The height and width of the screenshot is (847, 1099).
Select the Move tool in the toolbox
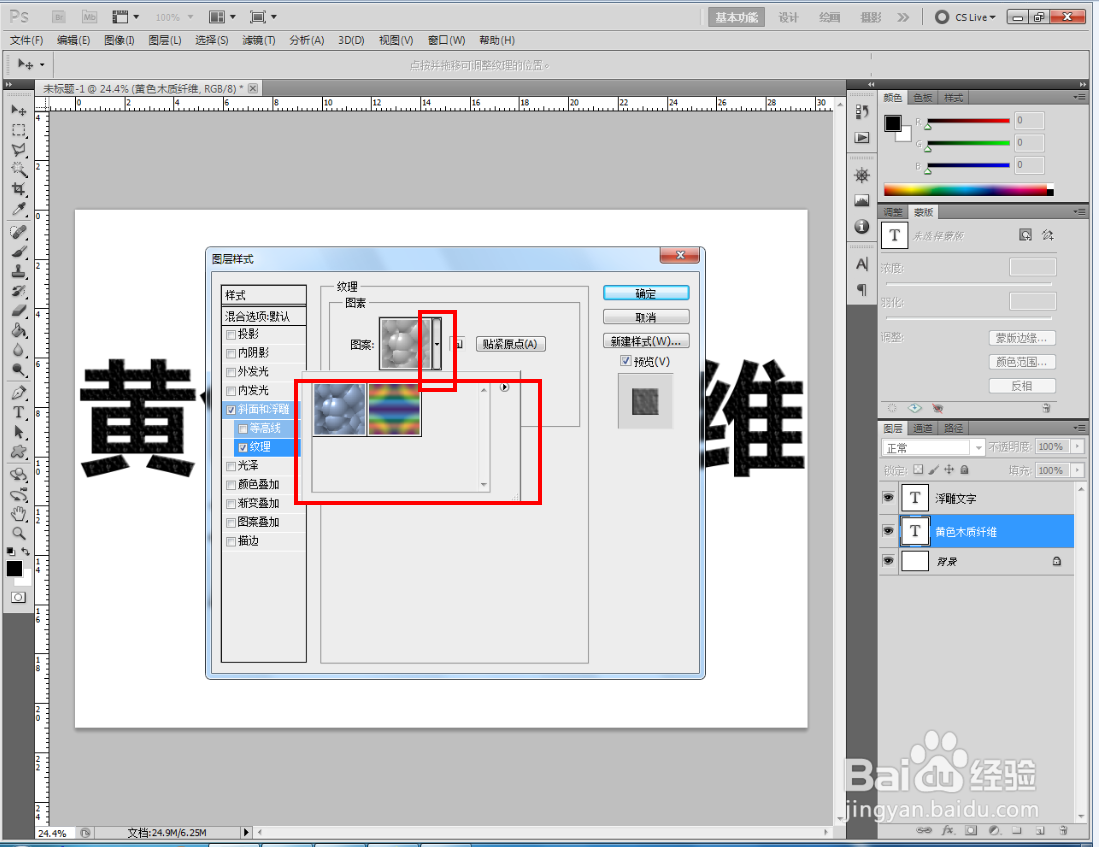click(19, 110)
